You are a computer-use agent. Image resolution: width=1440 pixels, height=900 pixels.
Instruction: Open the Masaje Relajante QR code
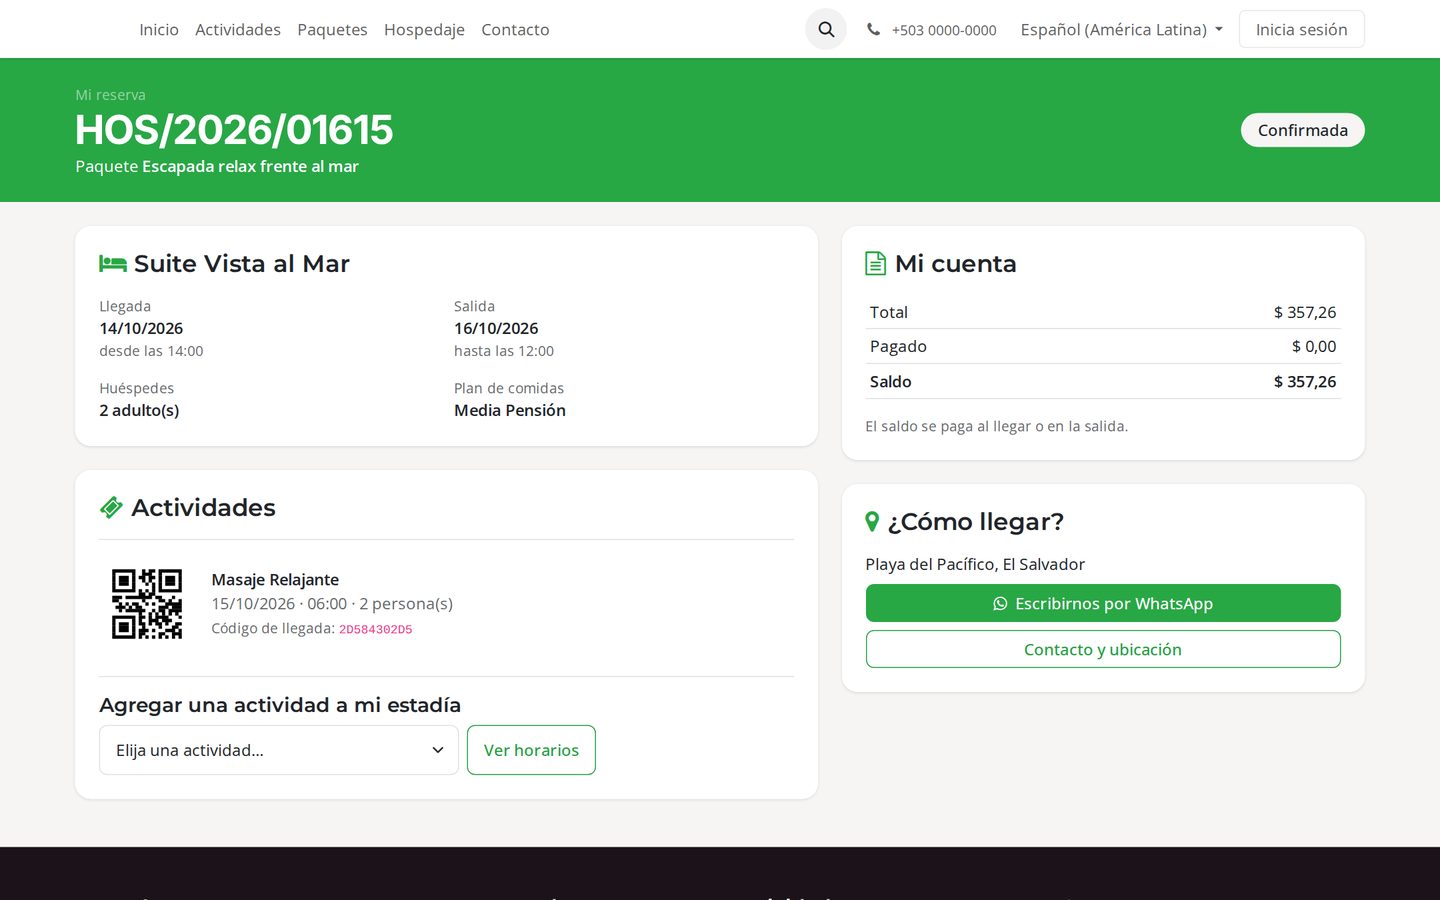147,604
